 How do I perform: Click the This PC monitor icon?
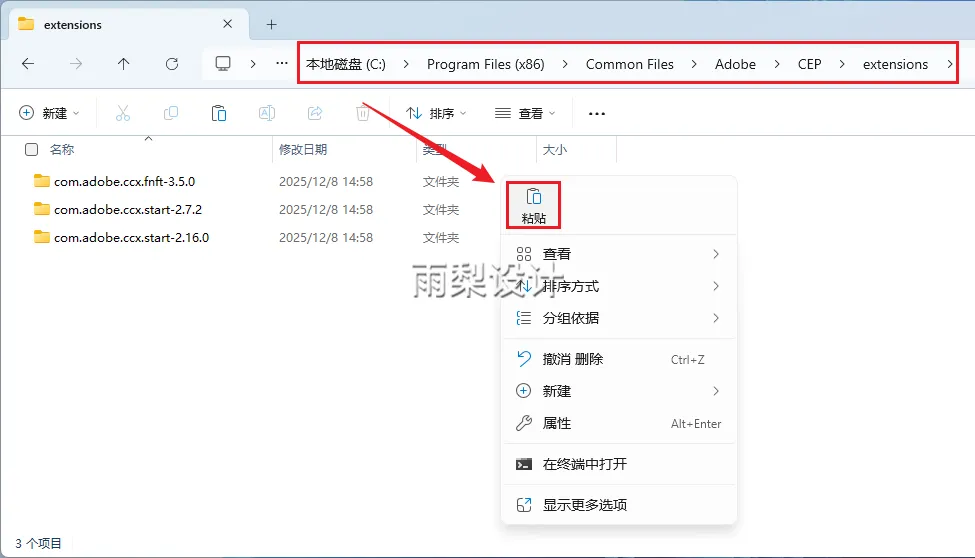click(x=223, y=63)
